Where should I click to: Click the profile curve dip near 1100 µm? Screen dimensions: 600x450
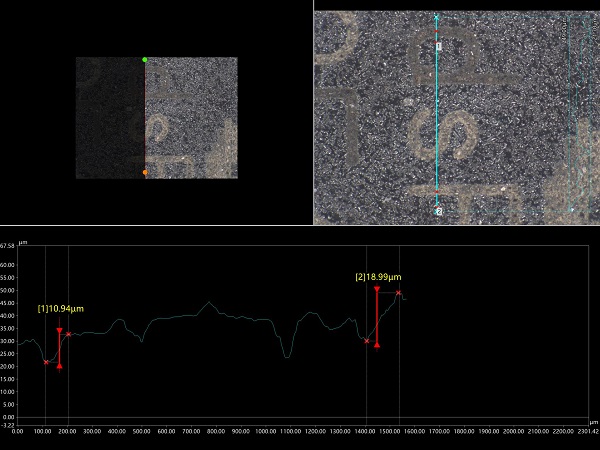pyautogui.click(x=287, y=356)
